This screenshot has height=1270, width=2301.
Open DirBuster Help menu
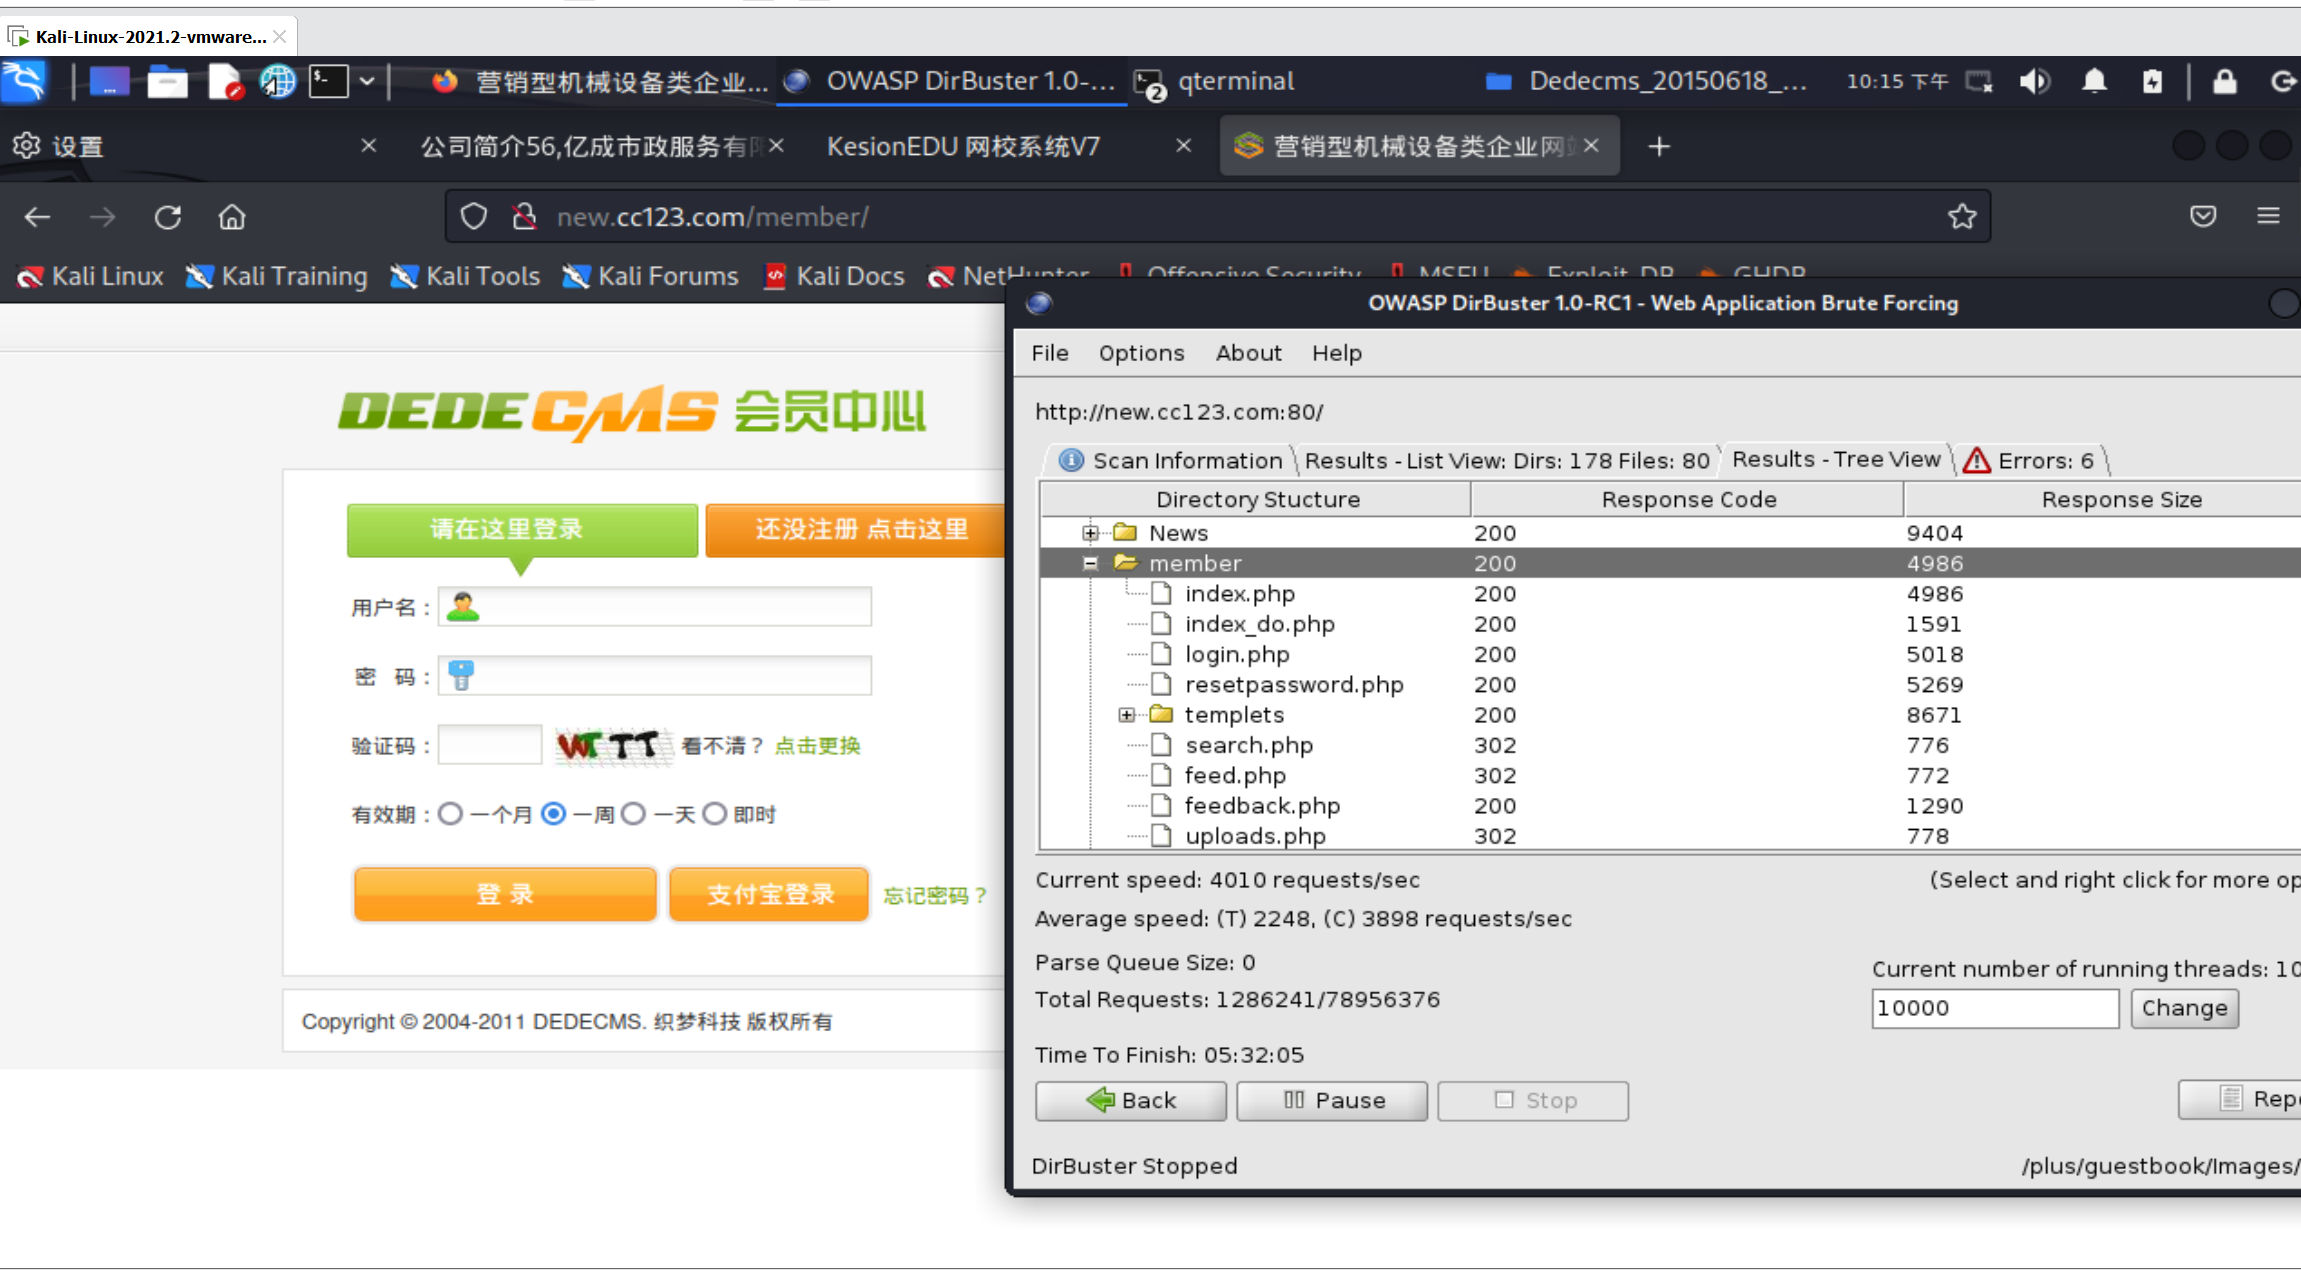pos(1337,353)
